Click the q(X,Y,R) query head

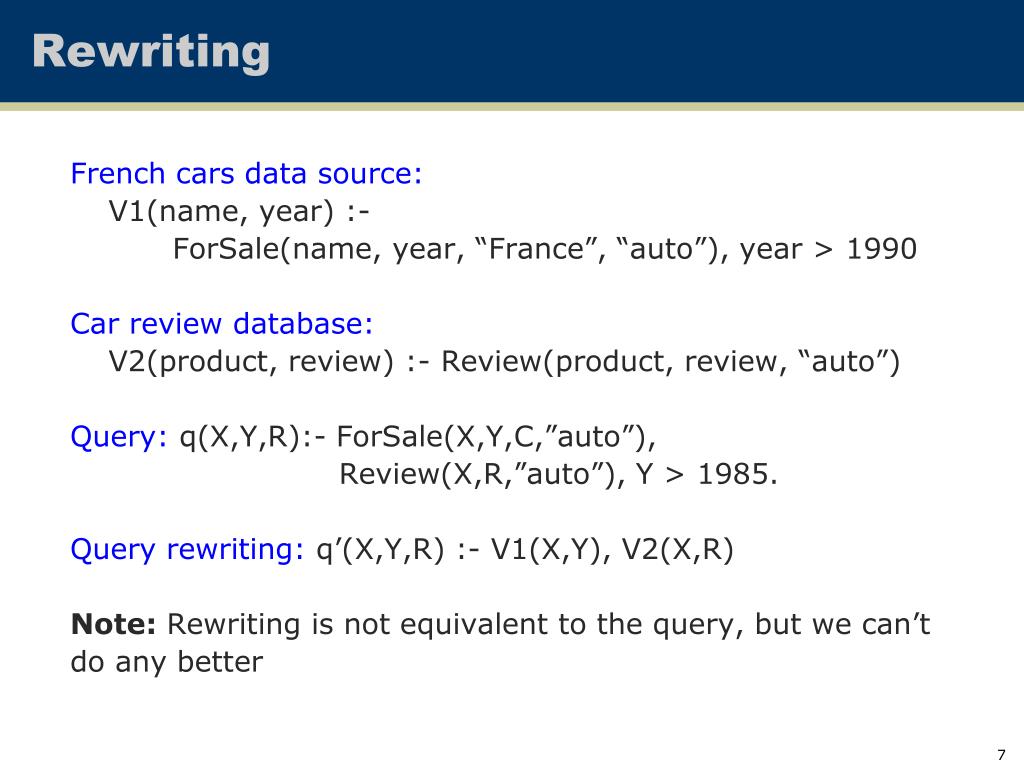point(240,437)
